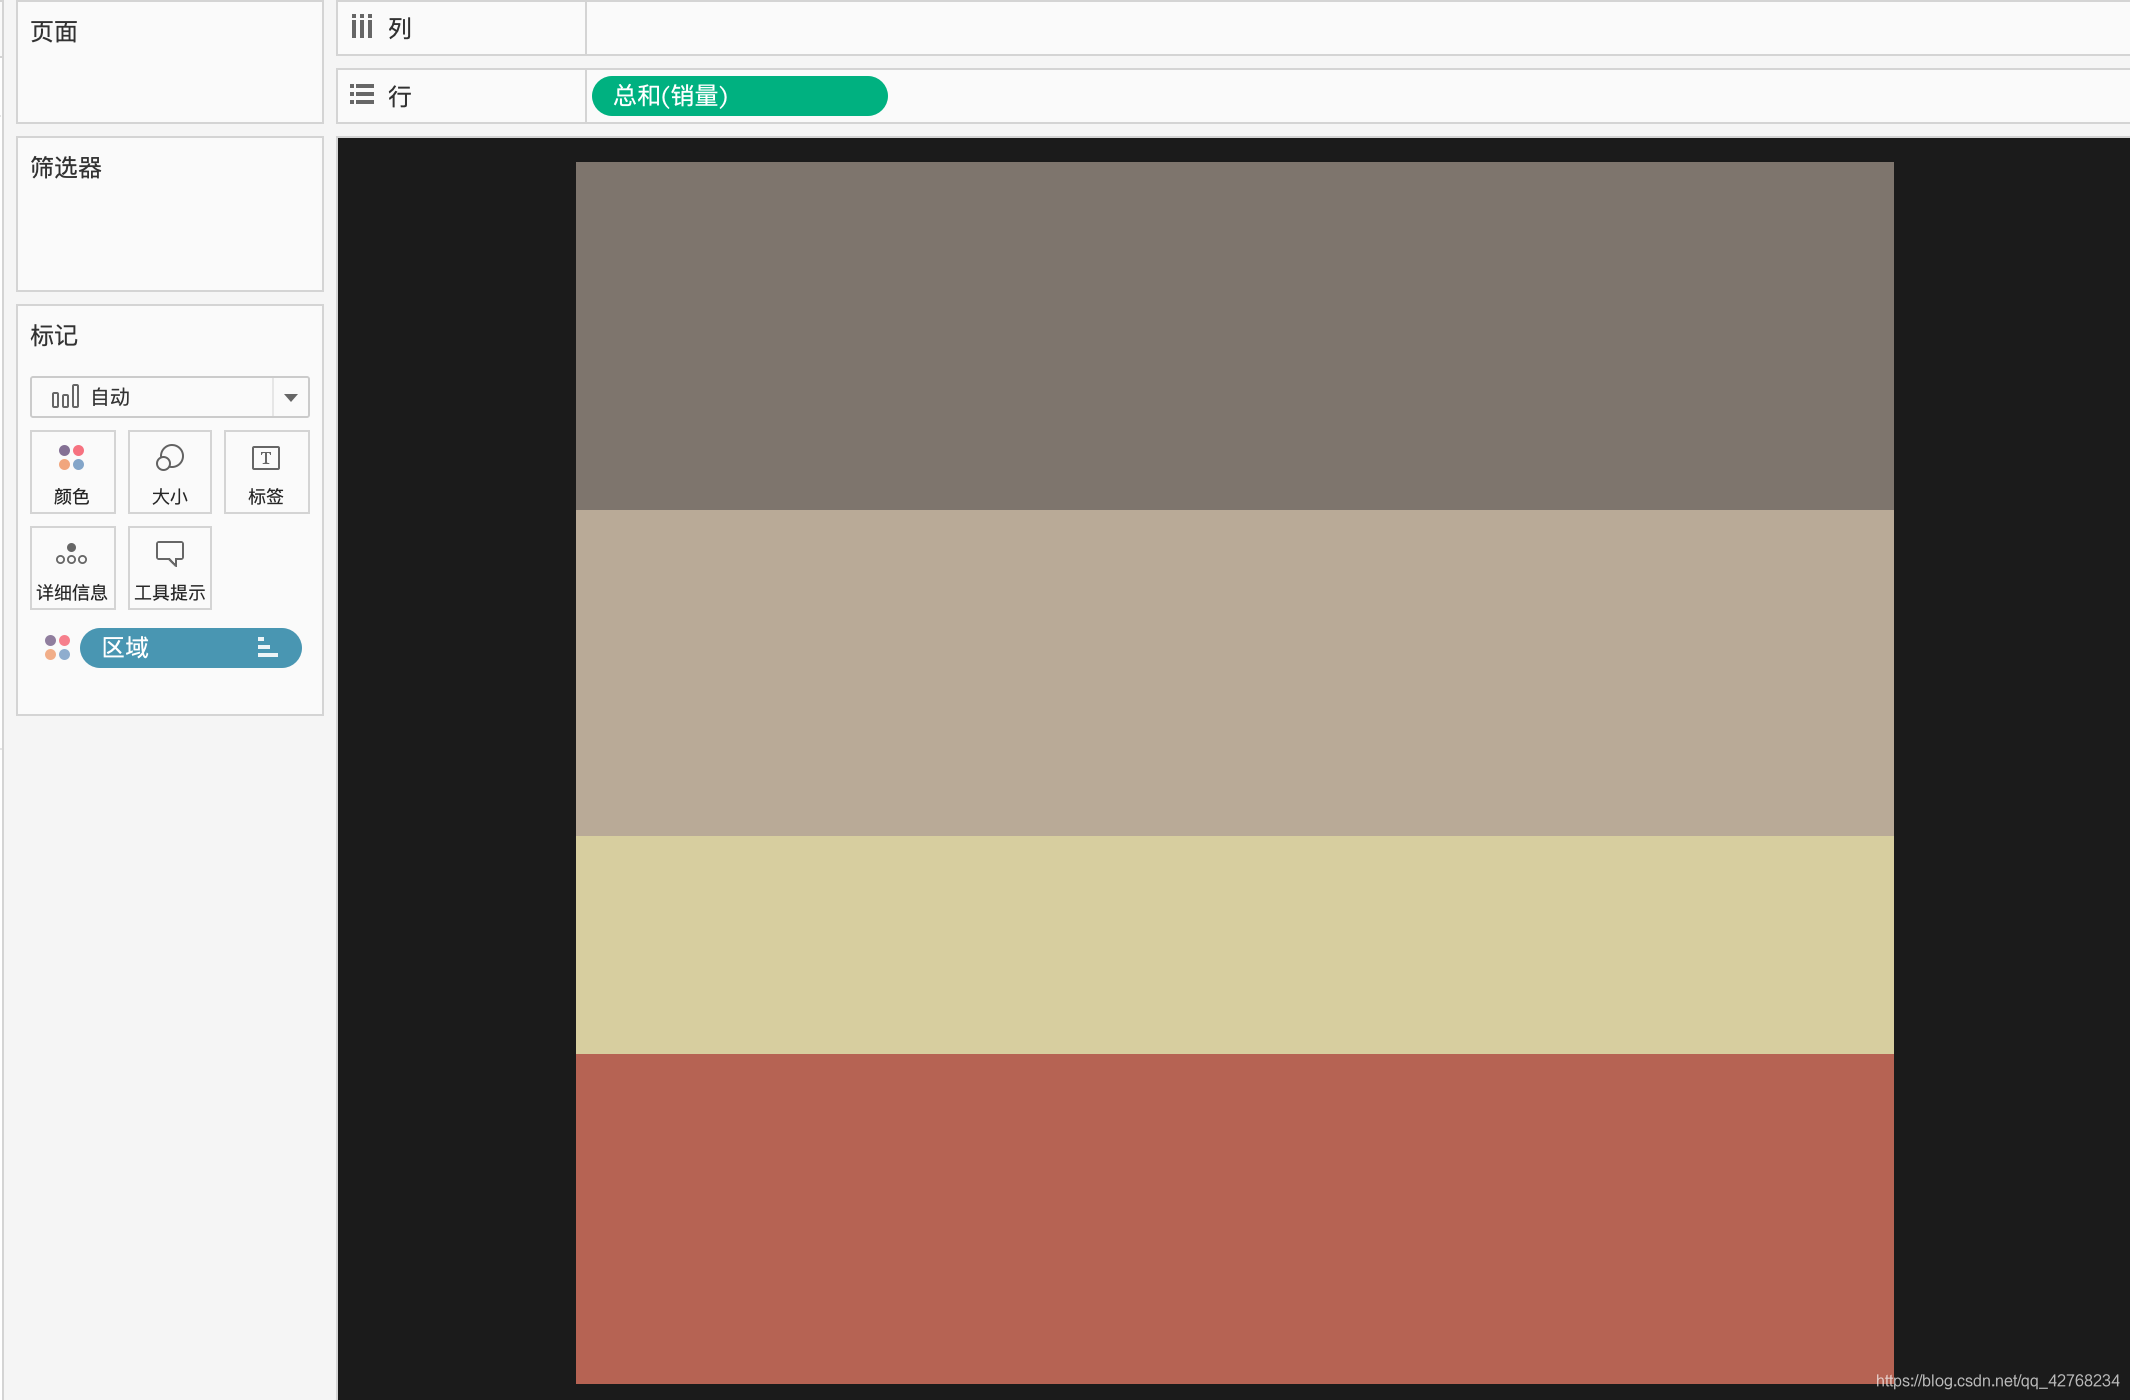Click the 列 label on the columns shelf

[400, 28]
